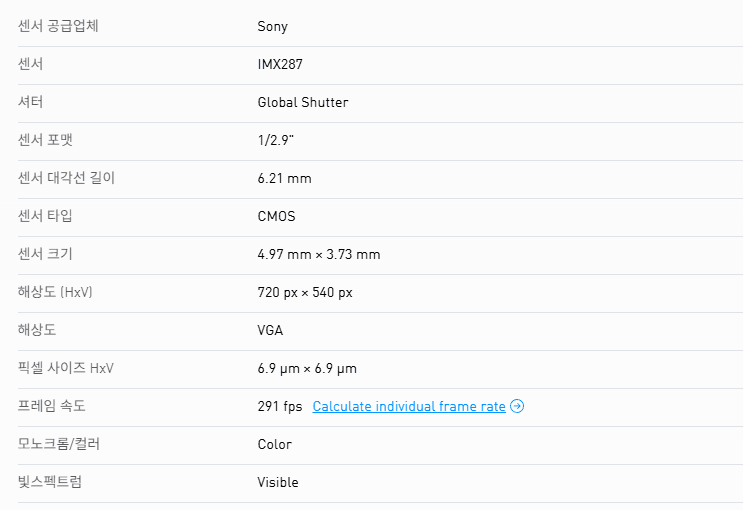The image size is (743, 510).
Task: Select the 프레임 속도 row label
Action: (x=52, y=406)
